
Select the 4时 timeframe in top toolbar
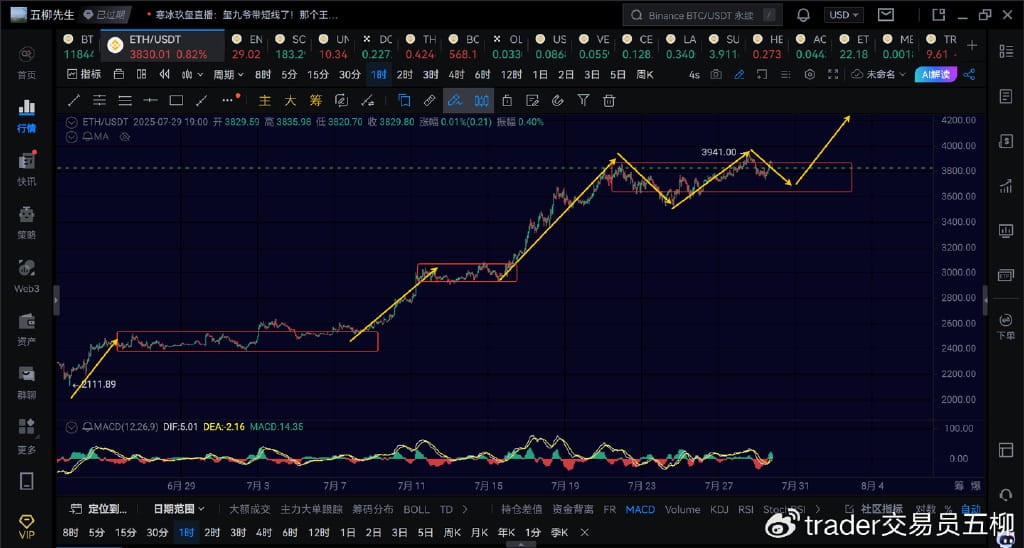click(456, 74)
